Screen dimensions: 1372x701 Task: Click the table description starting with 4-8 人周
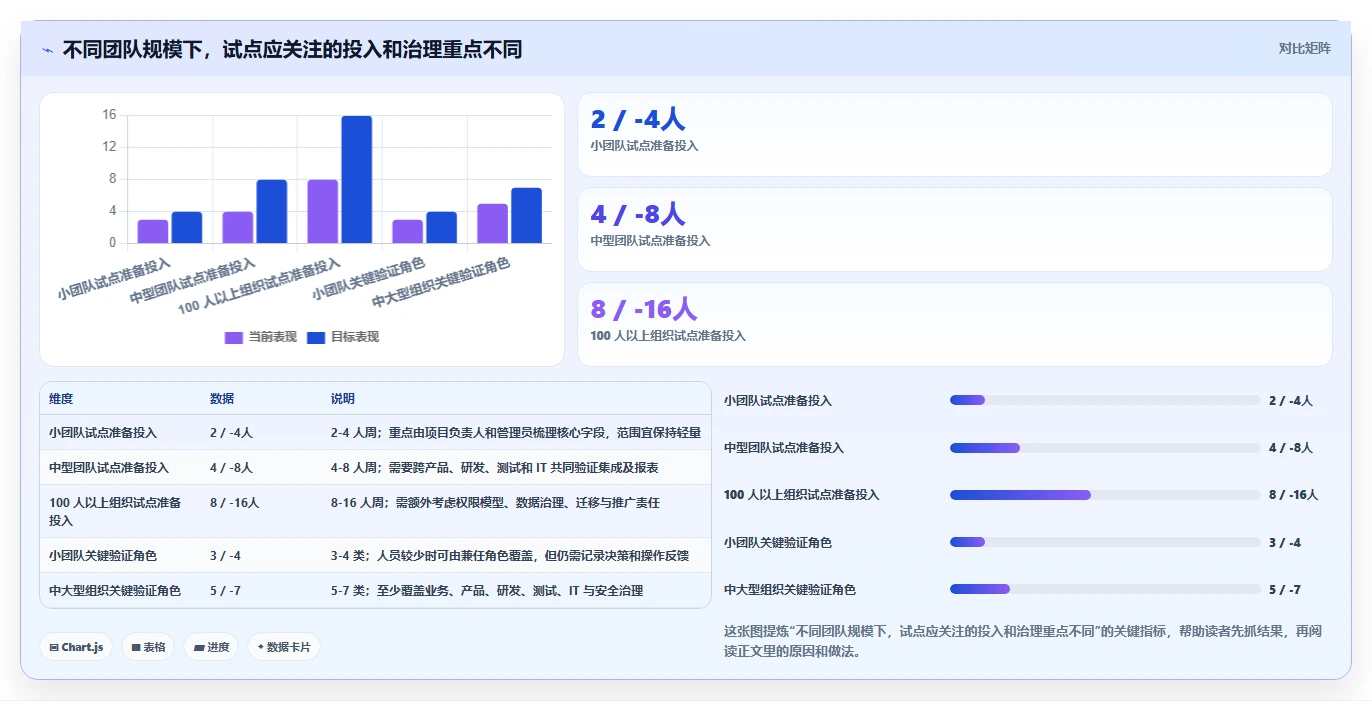pyautogui.click(x=495, y=467)
